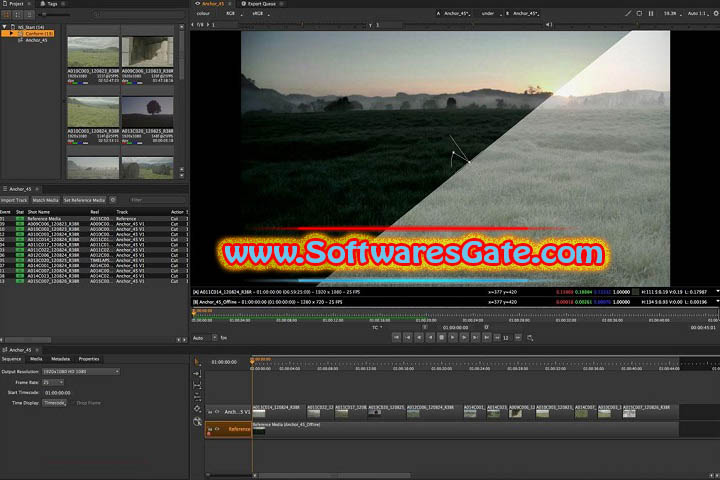
Task: Collapse the NS_Start project tree node
Action: 5,27
